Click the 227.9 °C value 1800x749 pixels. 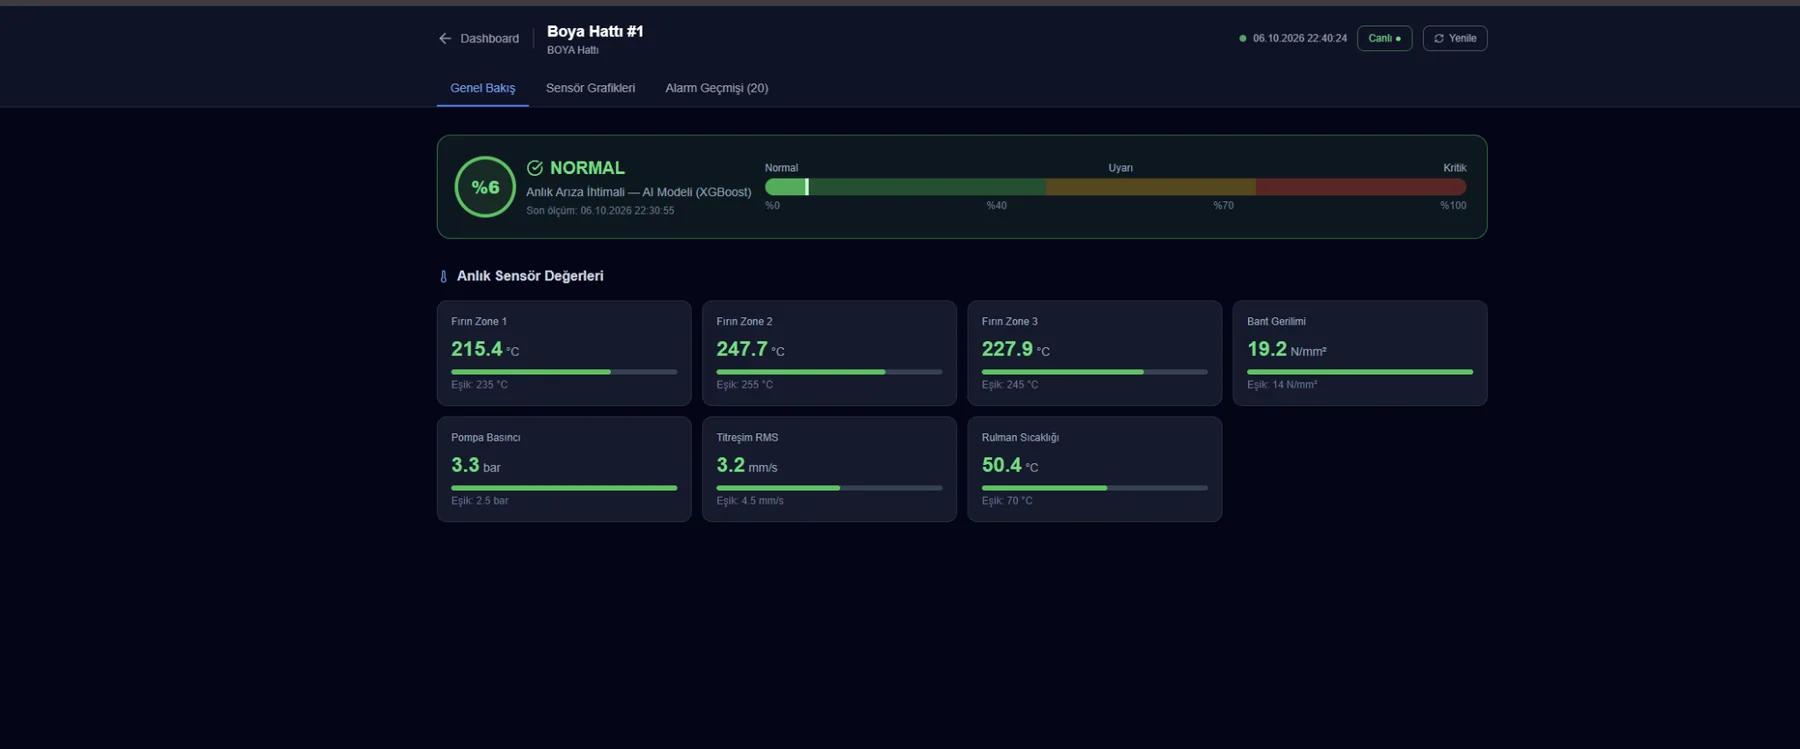pos(1016,349)
